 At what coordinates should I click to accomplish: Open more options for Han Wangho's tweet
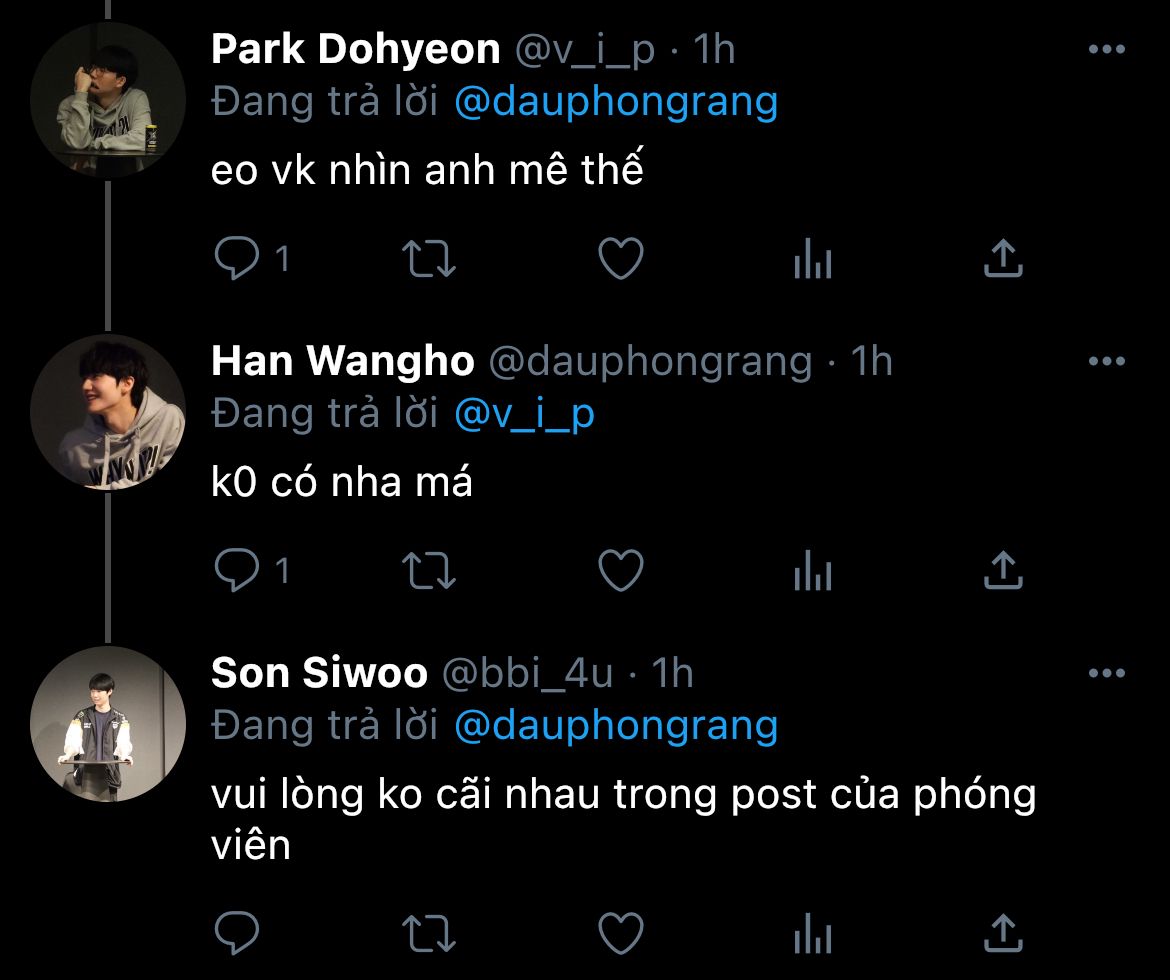pos(1107,361)
